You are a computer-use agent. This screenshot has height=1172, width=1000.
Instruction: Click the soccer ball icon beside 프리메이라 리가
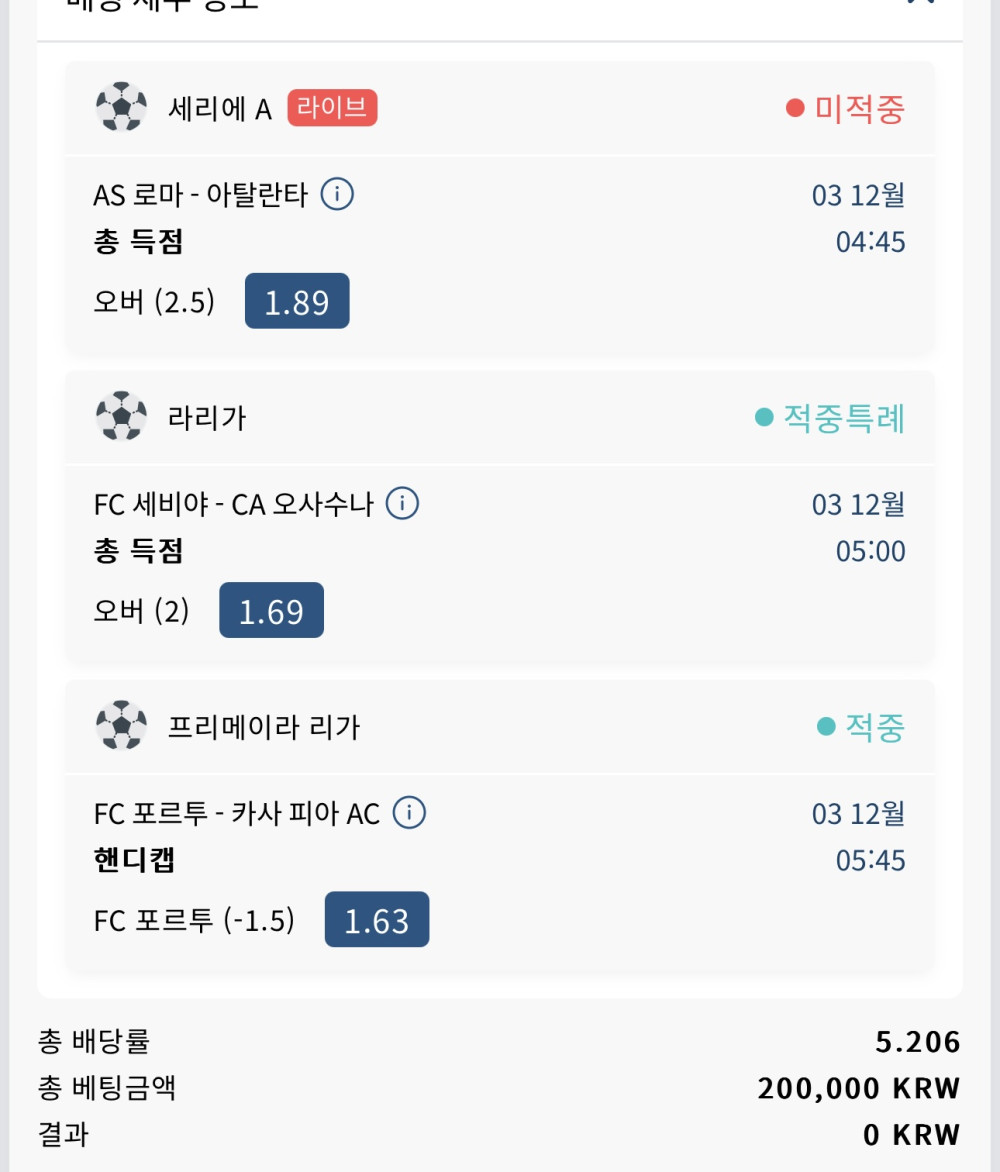pyautogui.click(x=121, y=726)
